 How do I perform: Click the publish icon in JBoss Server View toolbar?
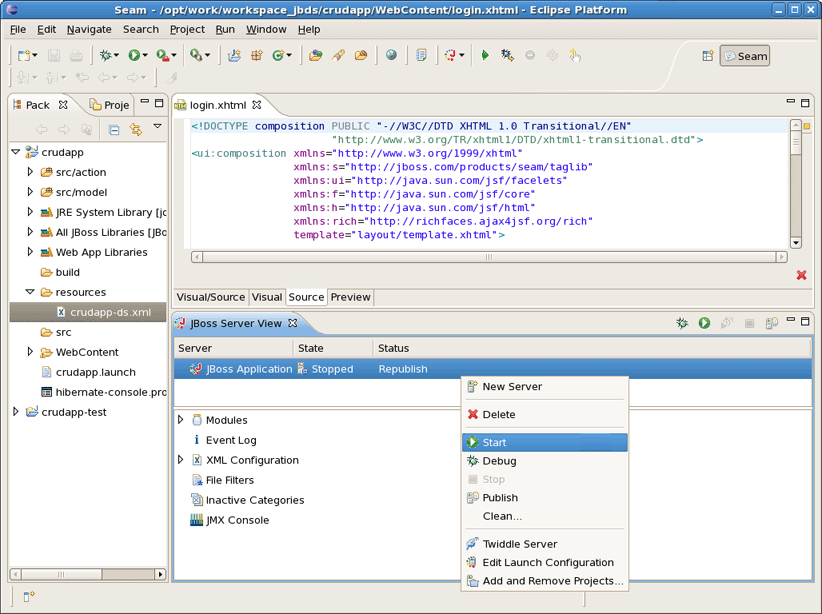771,323
